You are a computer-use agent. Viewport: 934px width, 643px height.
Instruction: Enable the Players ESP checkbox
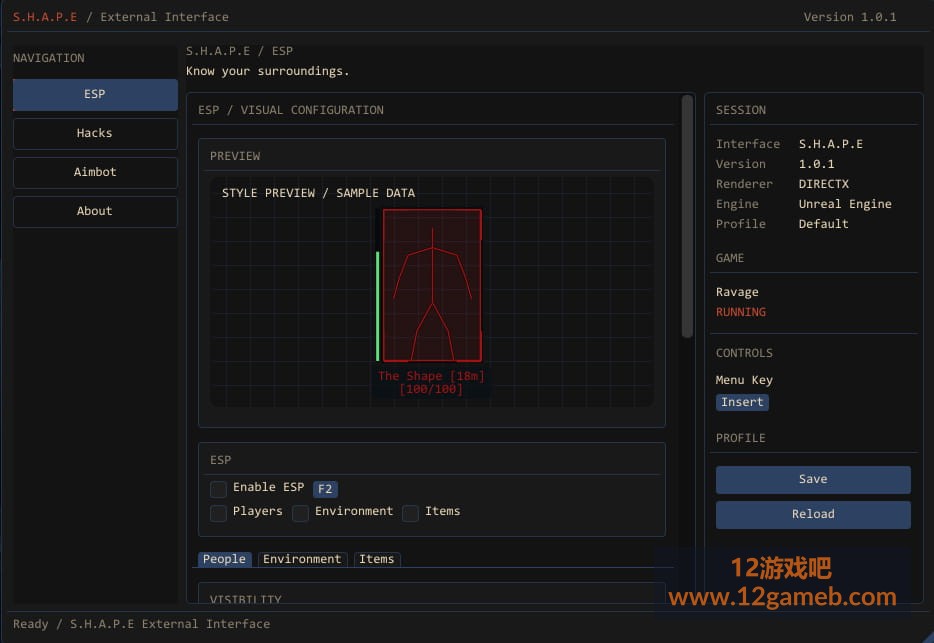219,512
